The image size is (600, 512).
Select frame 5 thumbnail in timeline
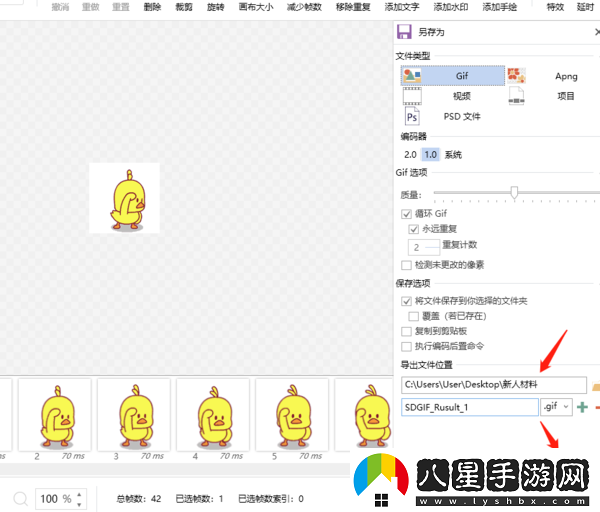coord(292,415)
